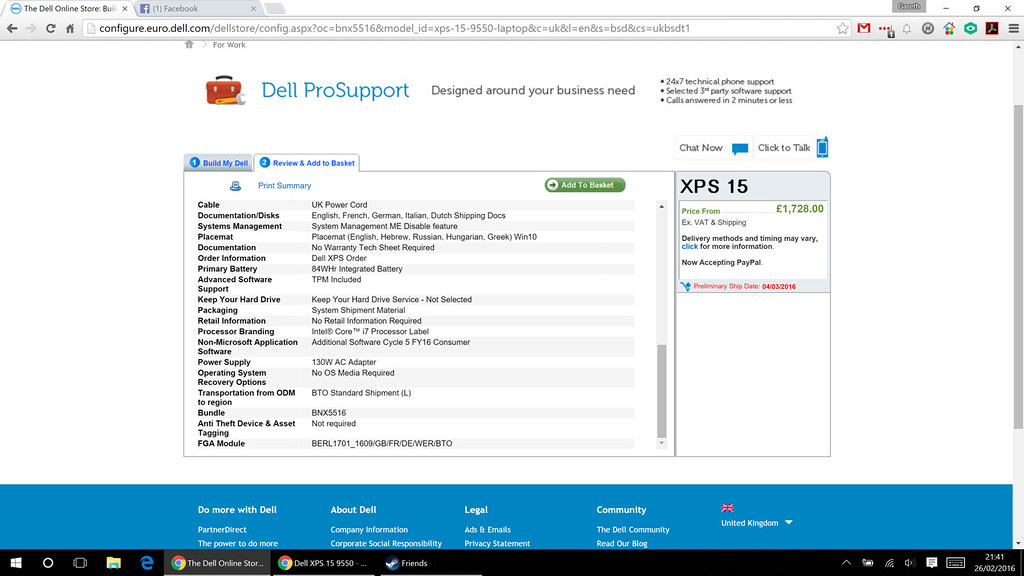Click the summary list scroll down arrow

coord(662,443)
